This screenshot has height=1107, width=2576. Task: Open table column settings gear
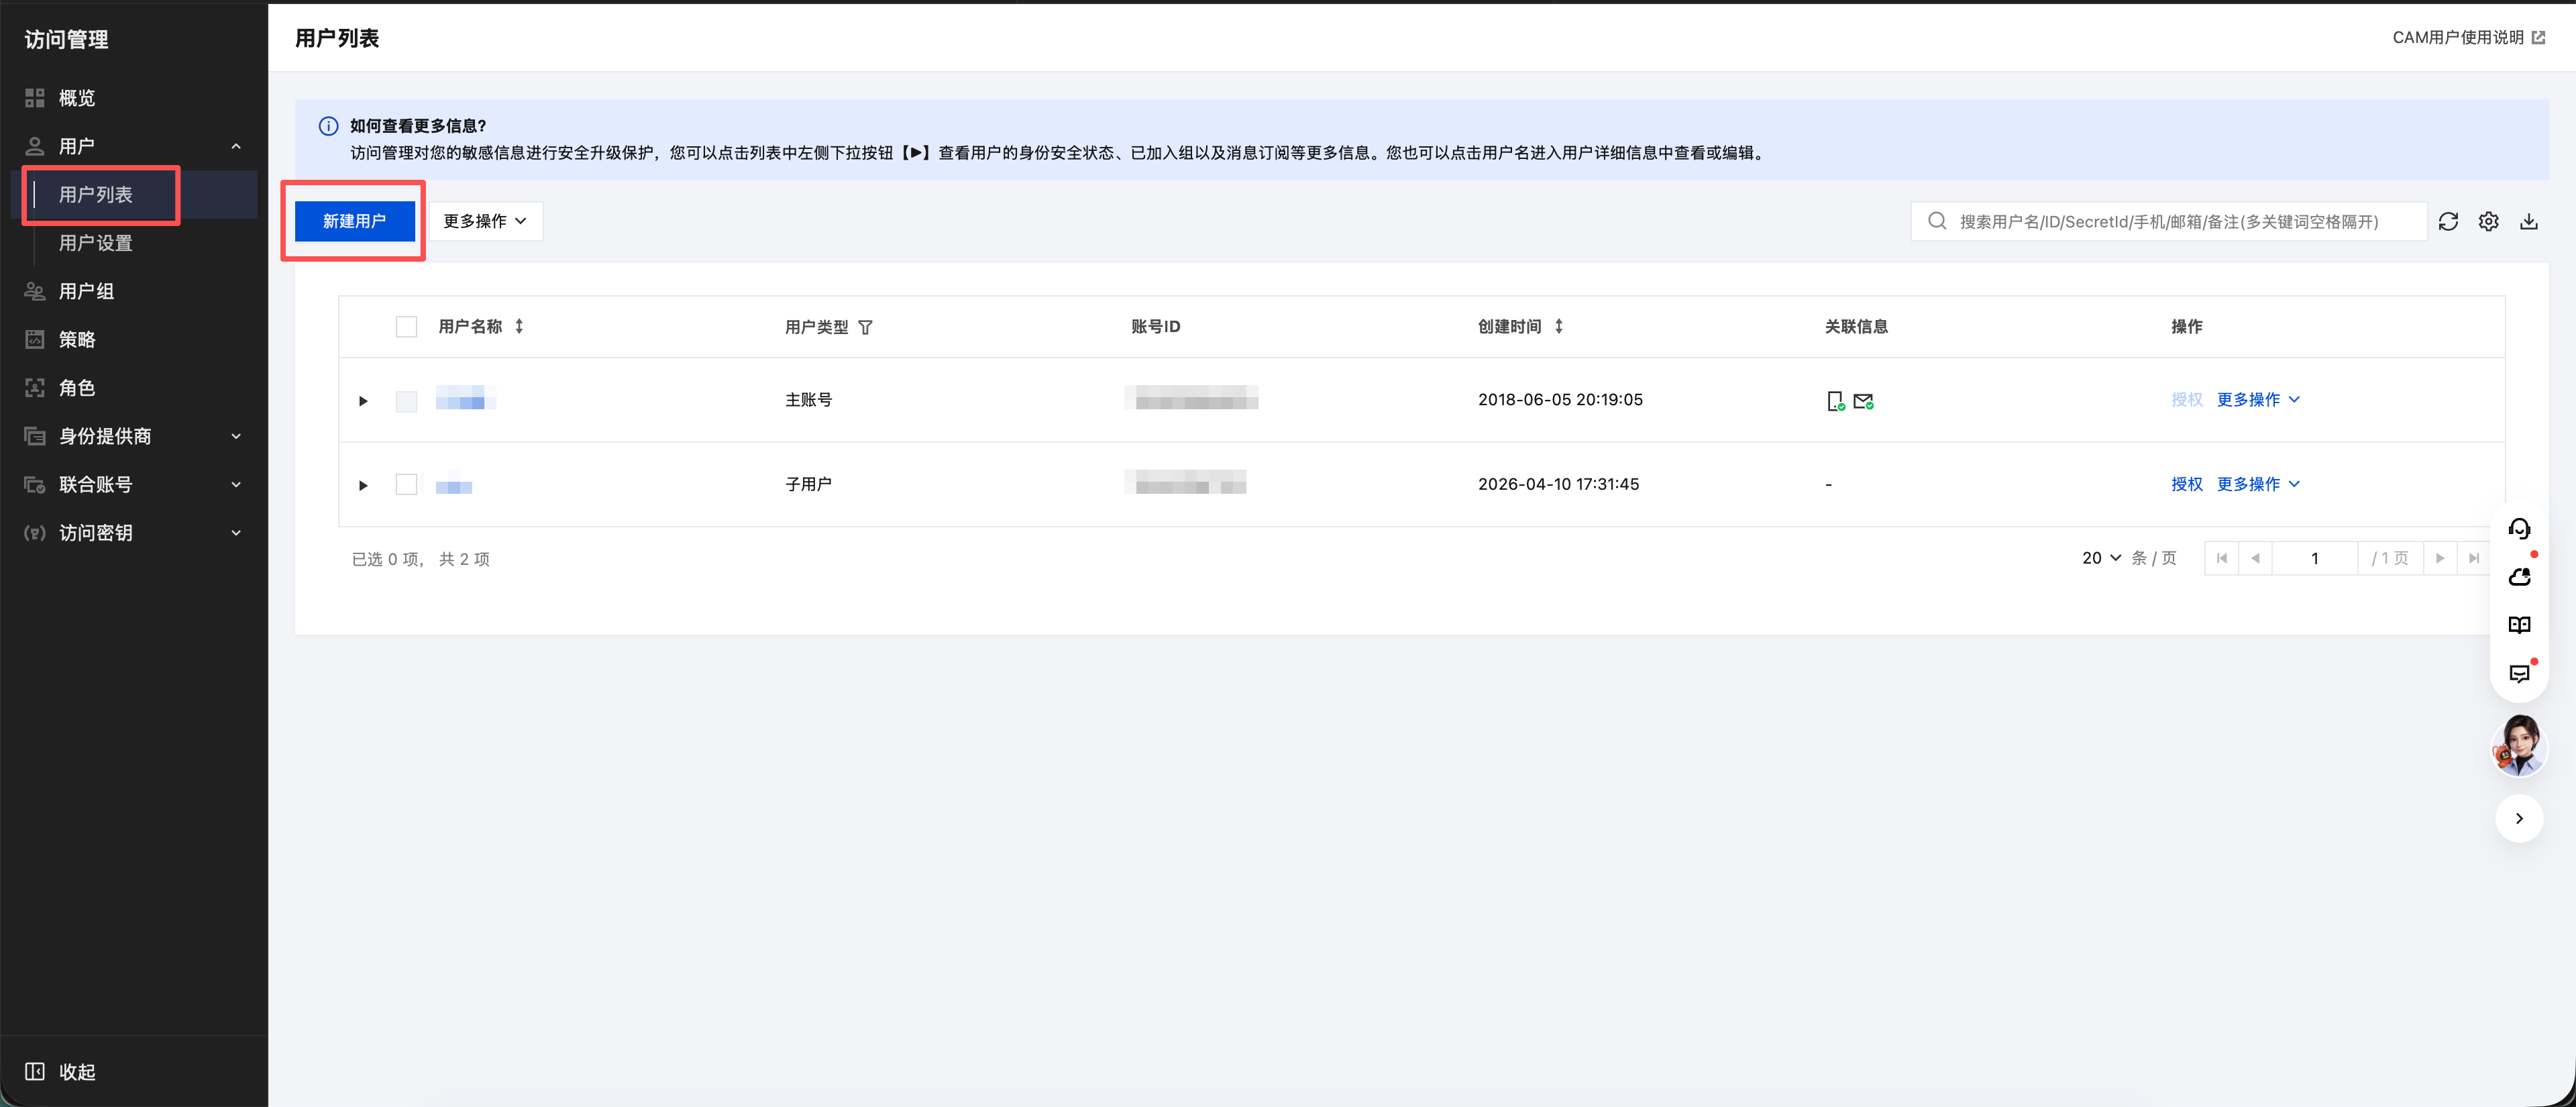point(2488,221)
